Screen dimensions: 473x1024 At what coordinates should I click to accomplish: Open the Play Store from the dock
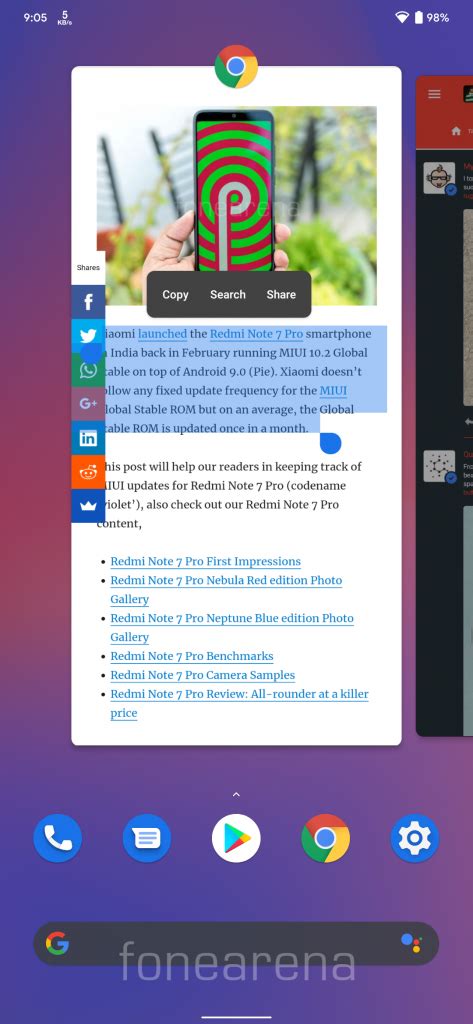[236, 838]
